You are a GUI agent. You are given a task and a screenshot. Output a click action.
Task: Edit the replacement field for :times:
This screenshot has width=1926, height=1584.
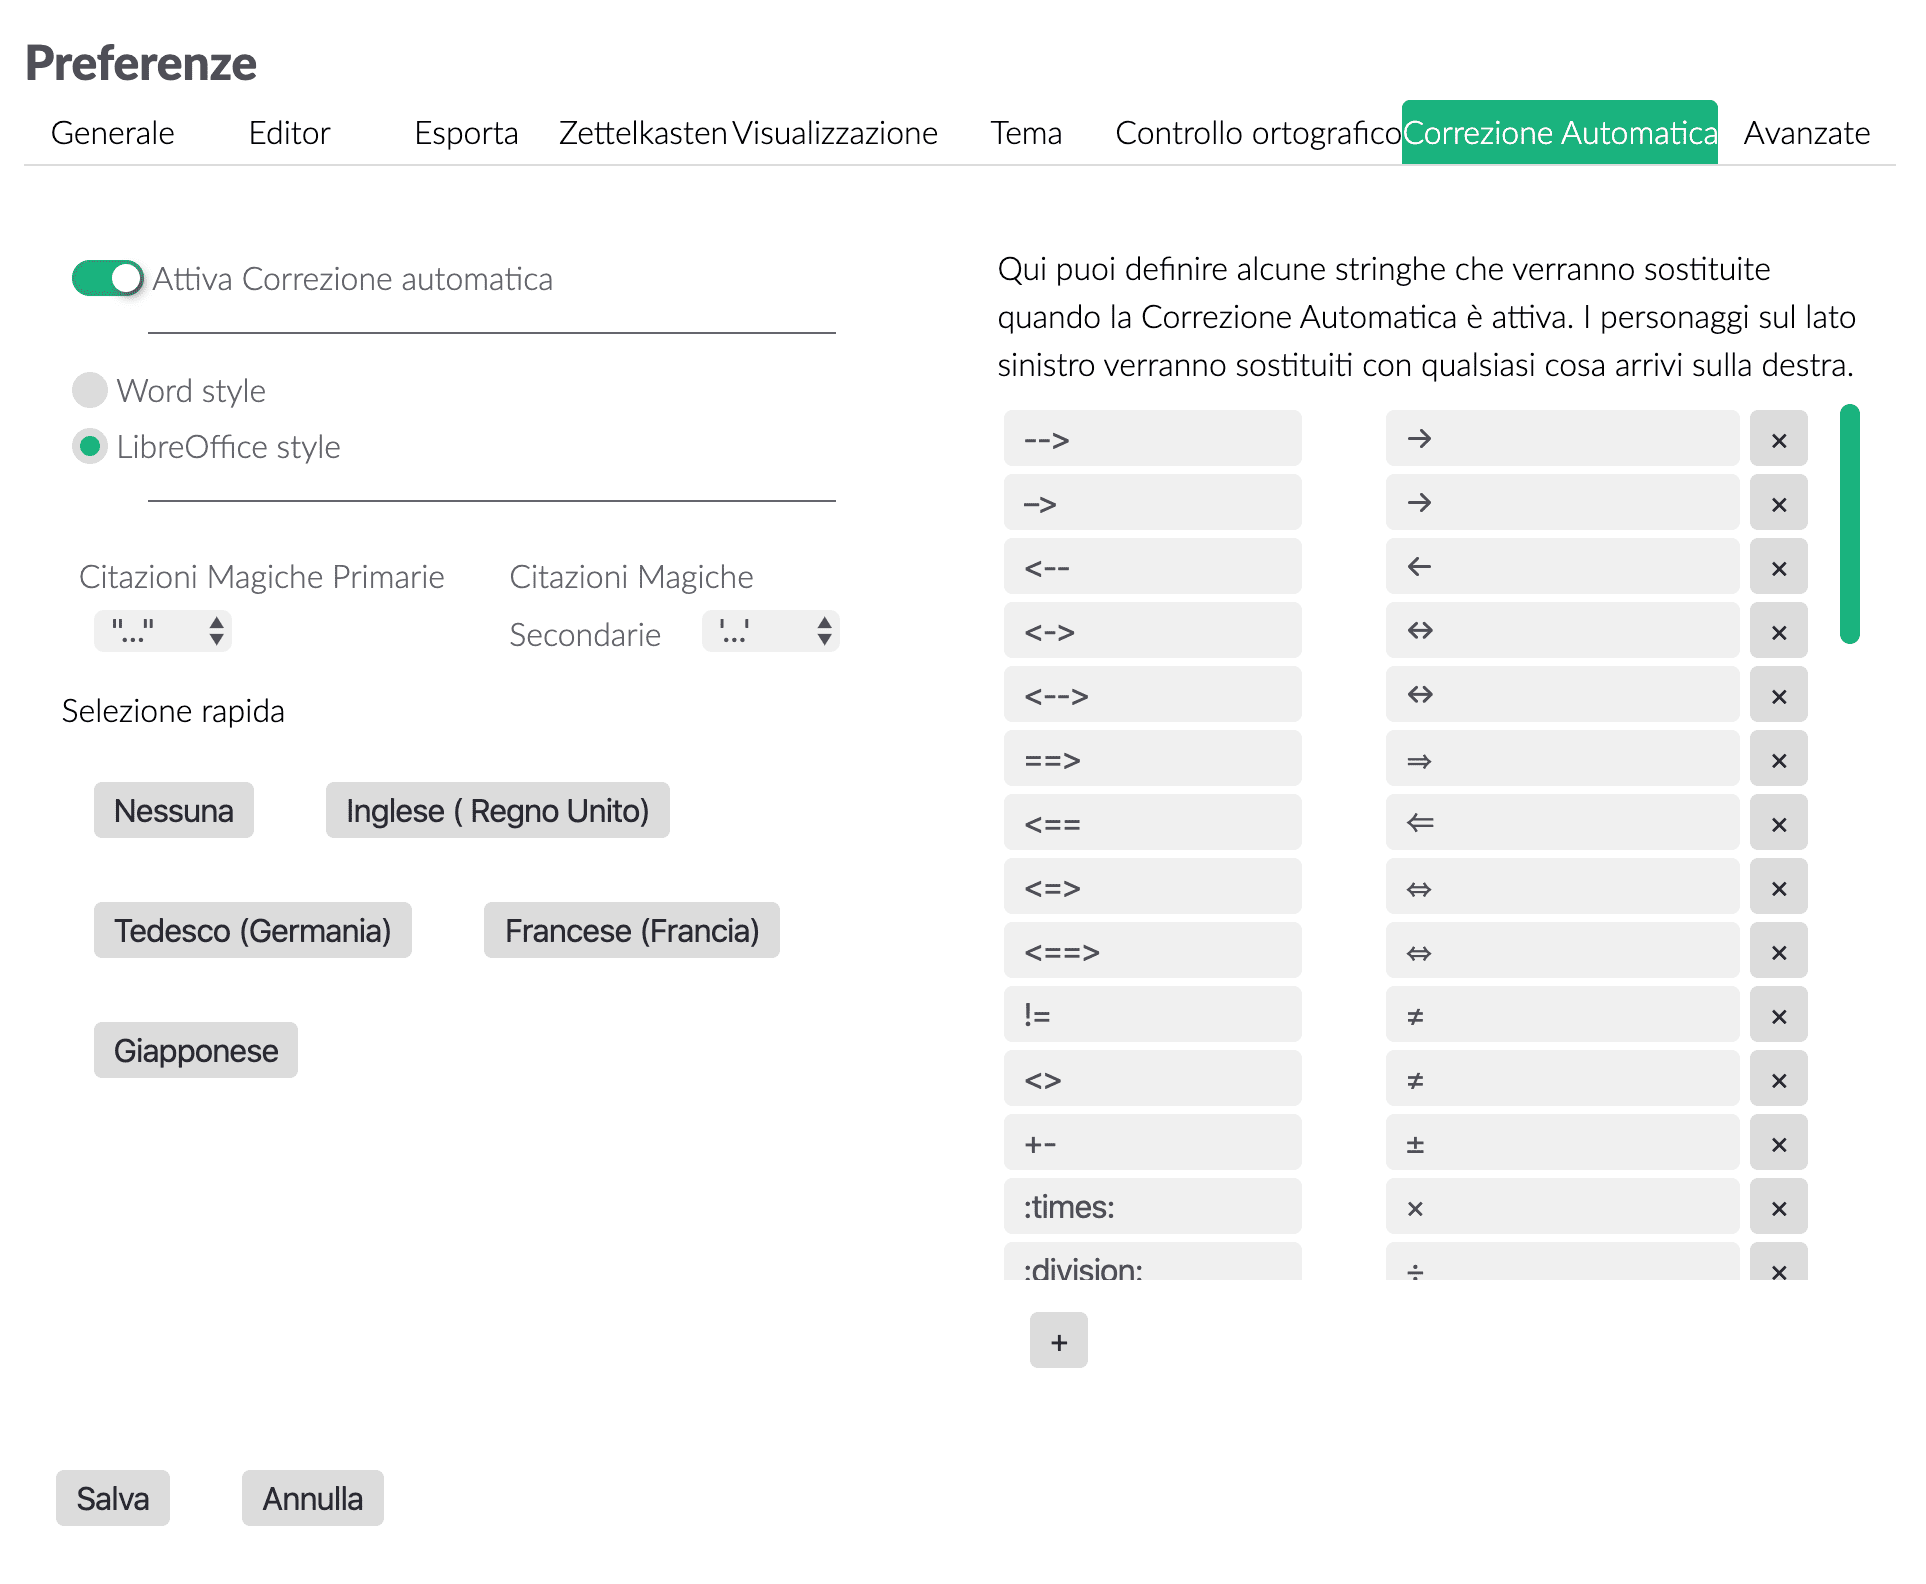pos(1562,1207)
